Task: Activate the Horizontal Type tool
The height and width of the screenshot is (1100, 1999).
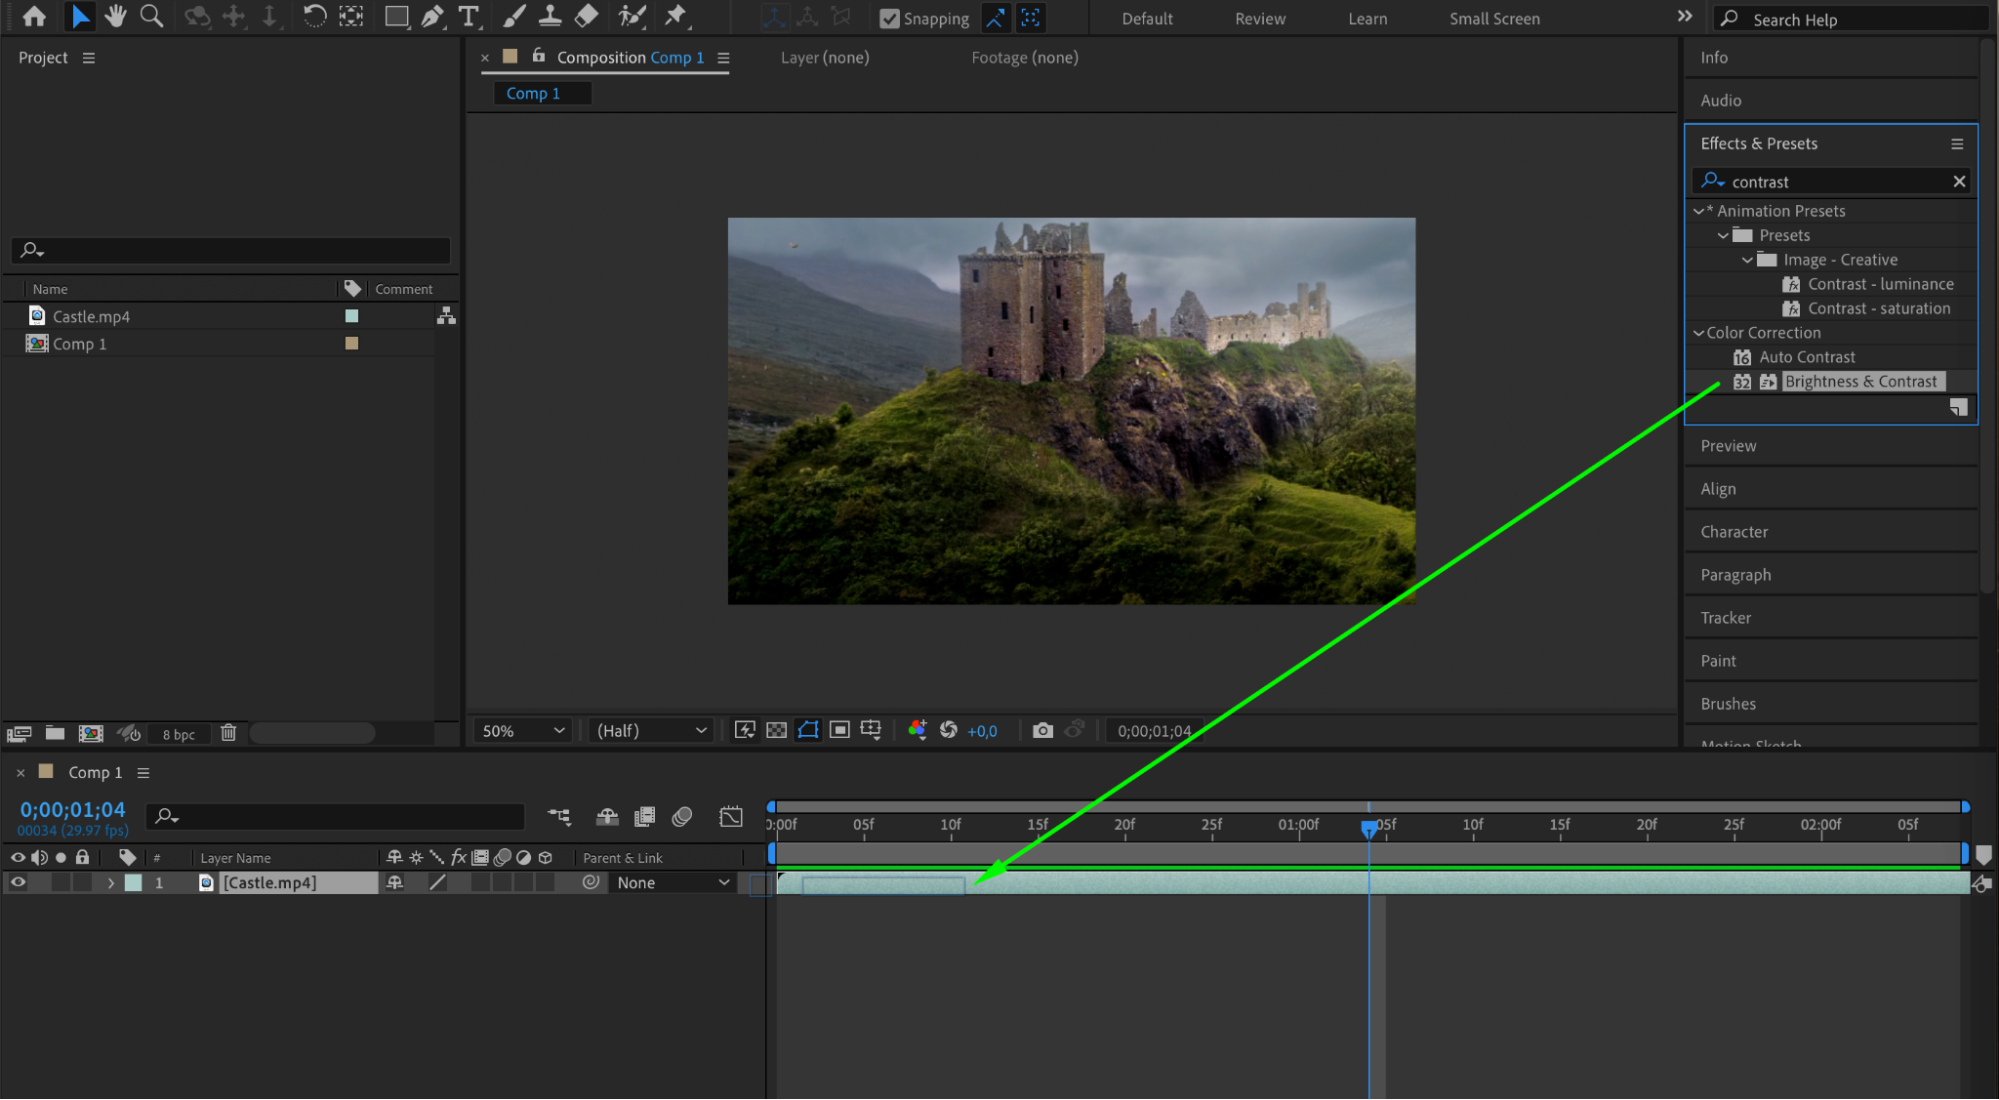Action: click(x=469, y=16)
